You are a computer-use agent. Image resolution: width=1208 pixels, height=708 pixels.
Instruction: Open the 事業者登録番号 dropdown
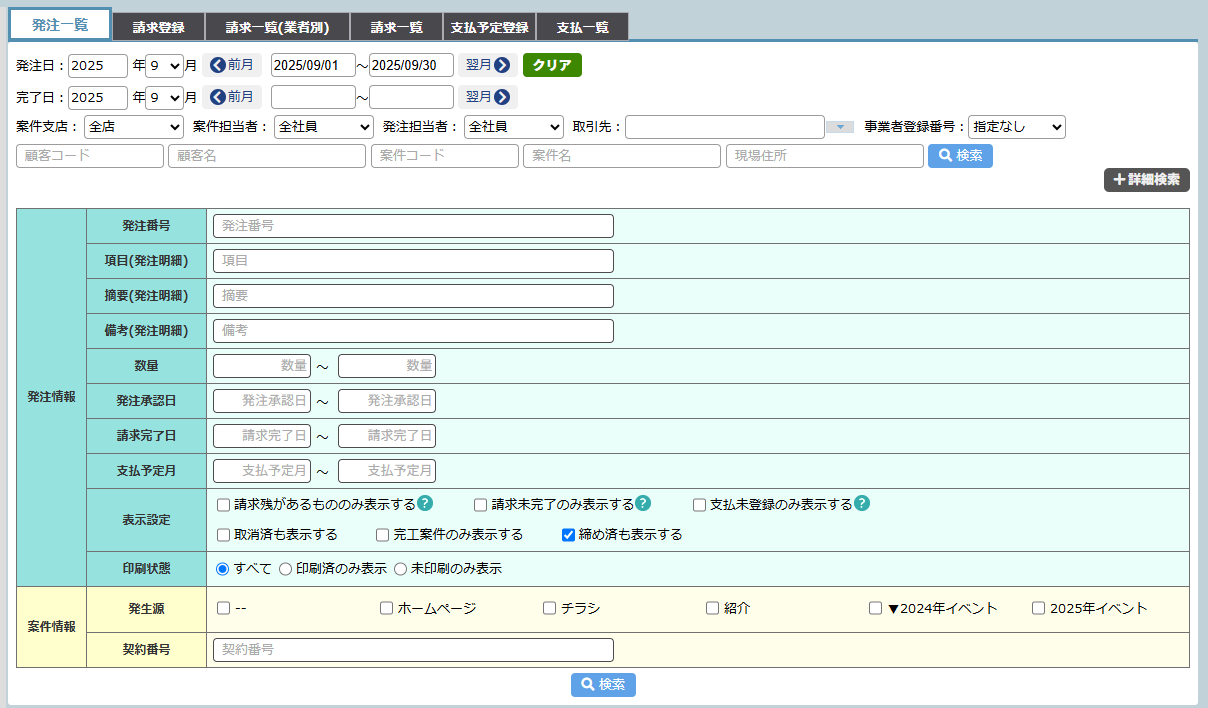[x=1017, y=127]
